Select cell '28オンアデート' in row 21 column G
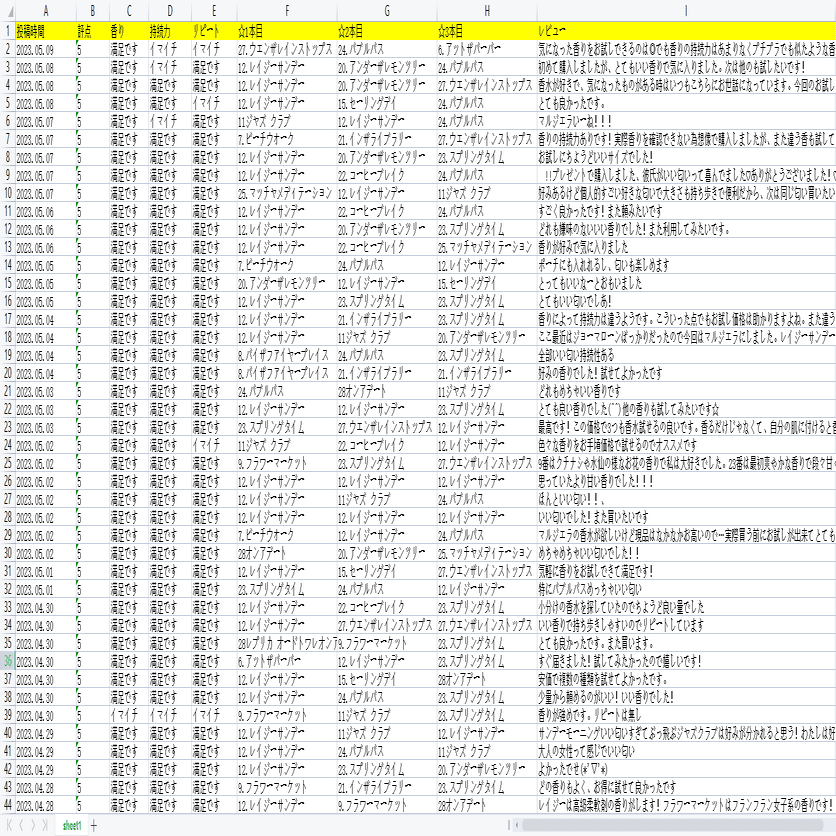 click(x=387, y=391)
